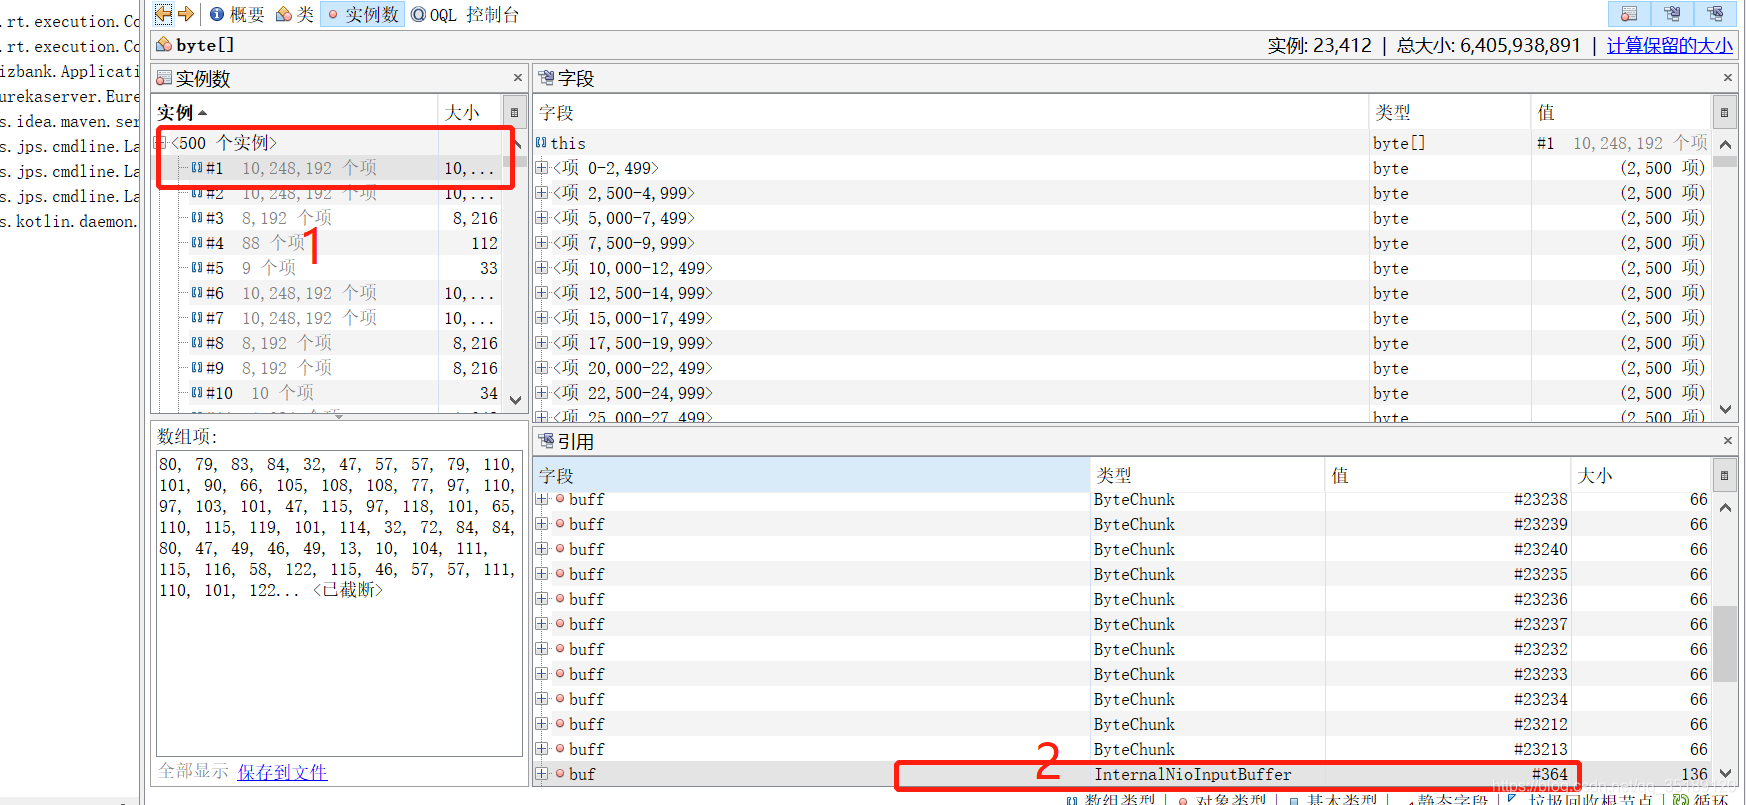Open column chooser icon in fields table
Viewport: 1746px width, 805px height.
[1725, 112]
